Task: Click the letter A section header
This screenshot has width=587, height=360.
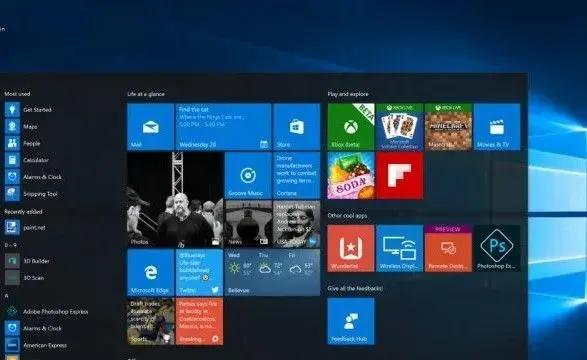Action: point(6,296)
